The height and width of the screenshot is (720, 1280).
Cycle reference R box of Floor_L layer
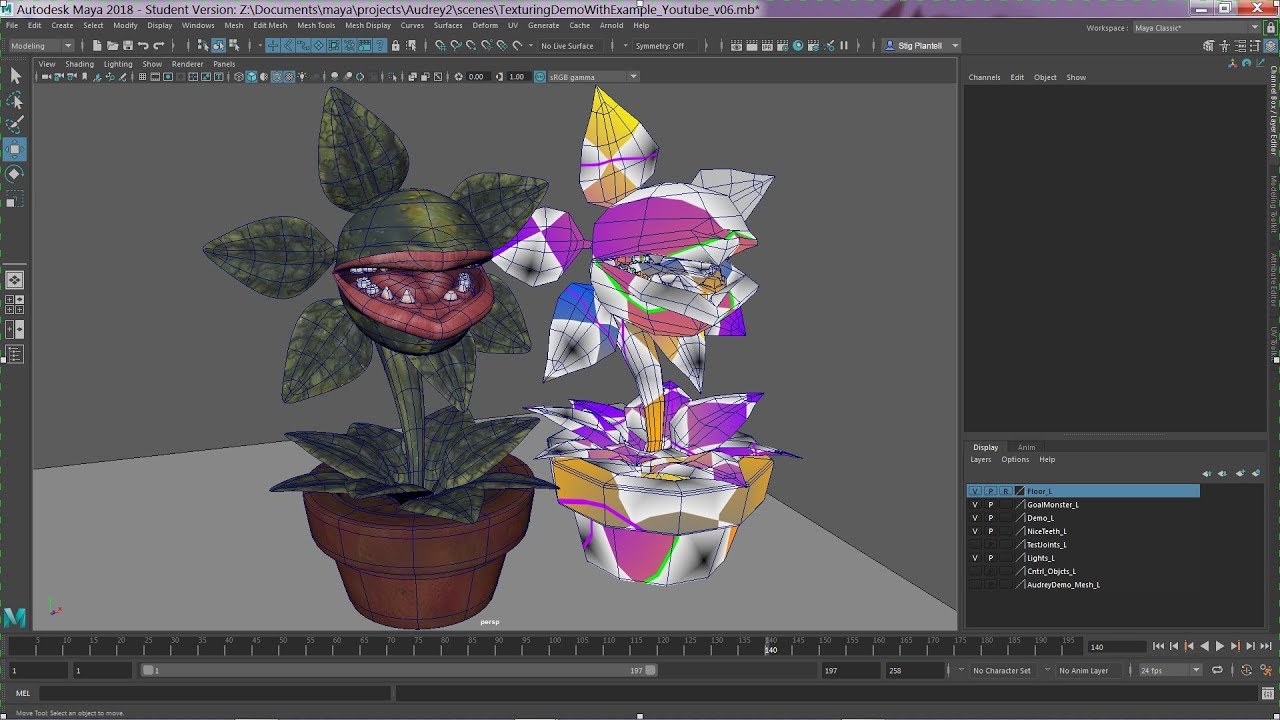1006,491
